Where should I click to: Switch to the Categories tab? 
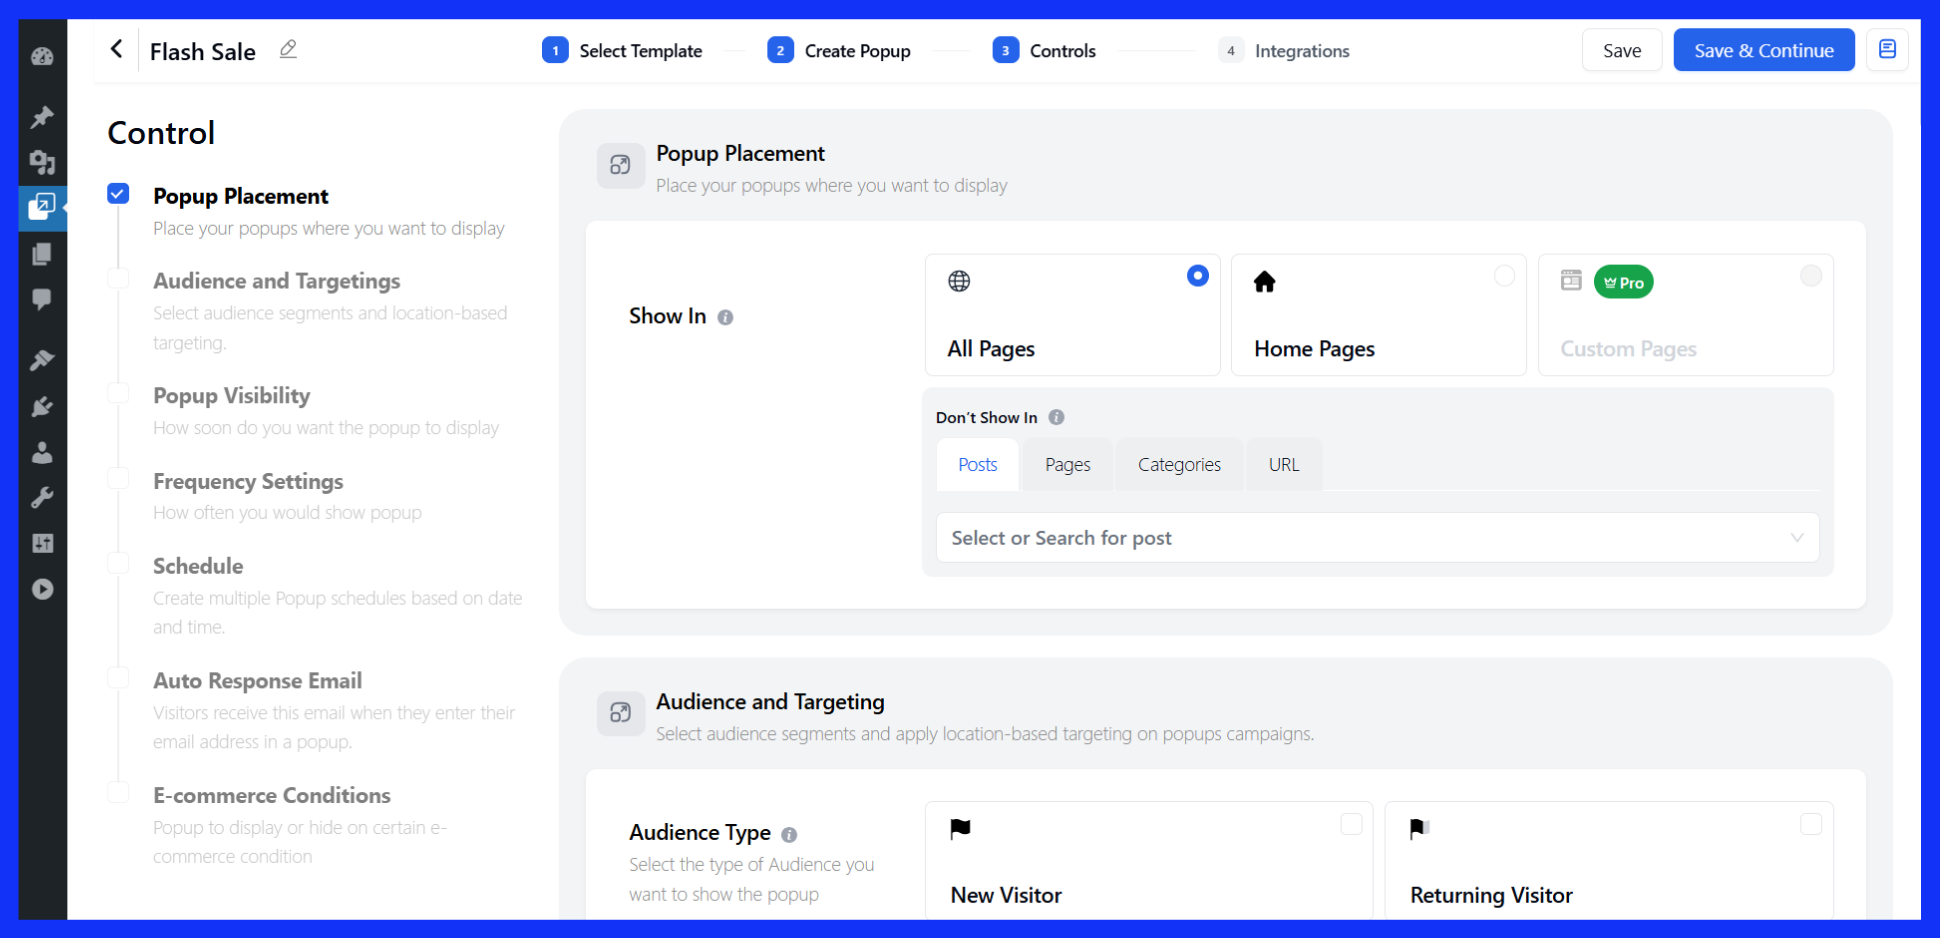pos(1179,465)
